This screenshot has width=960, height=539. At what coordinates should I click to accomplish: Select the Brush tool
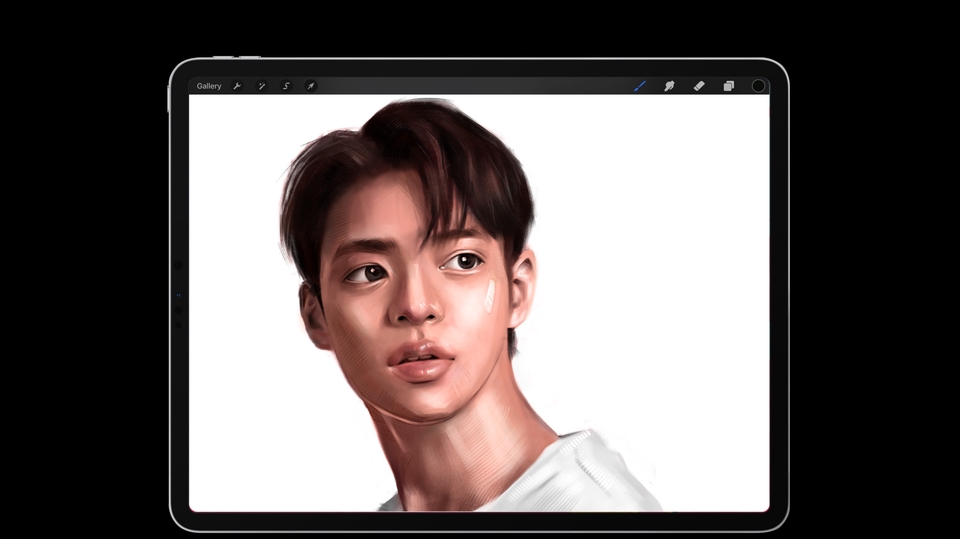click(640, 86)
